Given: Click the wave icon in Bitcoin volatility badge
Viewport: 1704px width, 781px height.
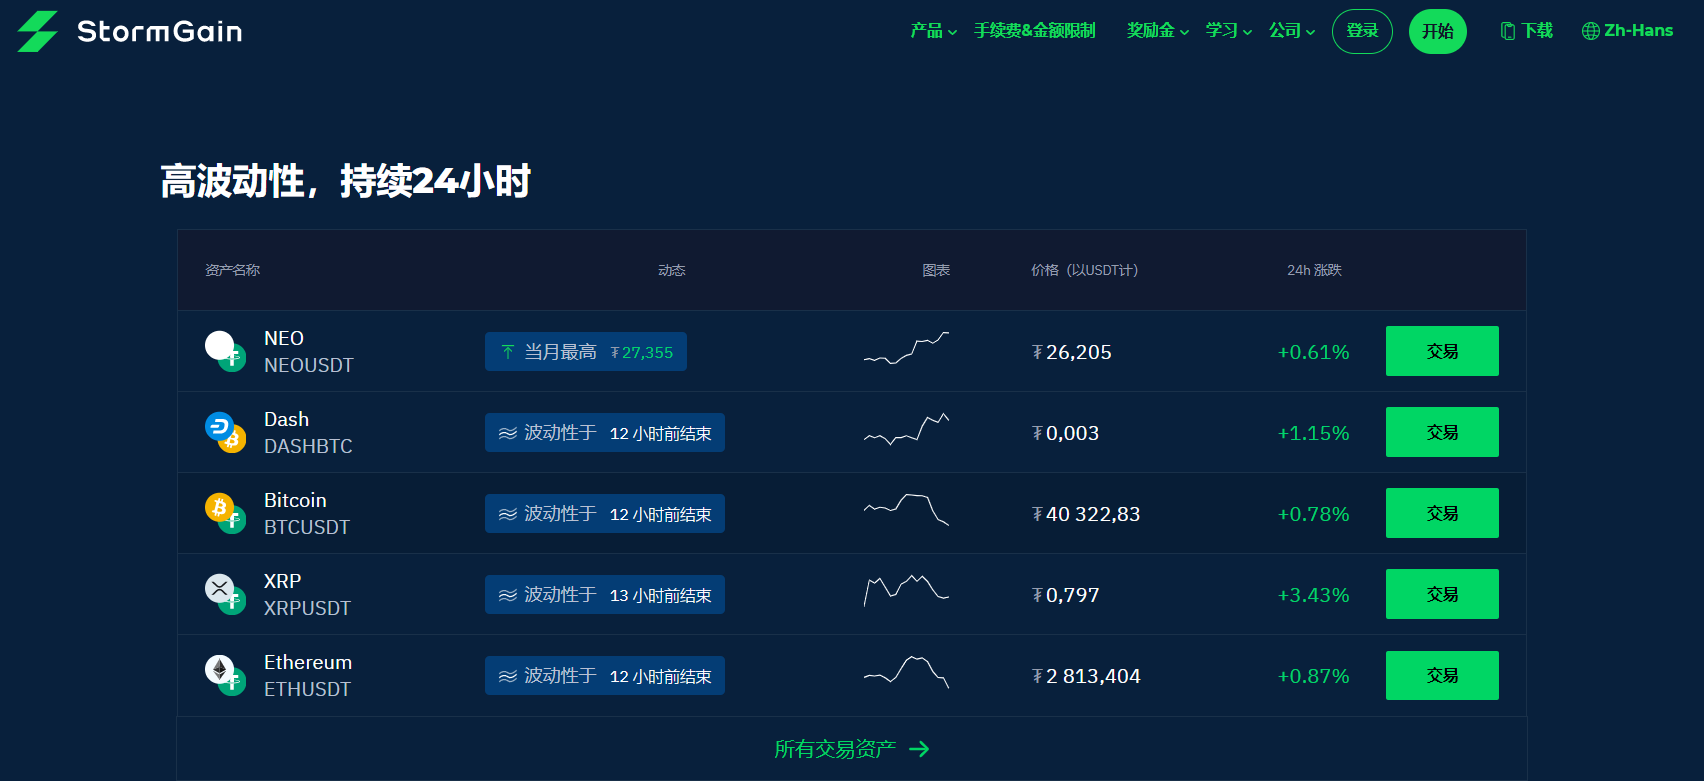Looking at the screenshot, I should pyautogui.click(x=508, y=514).
